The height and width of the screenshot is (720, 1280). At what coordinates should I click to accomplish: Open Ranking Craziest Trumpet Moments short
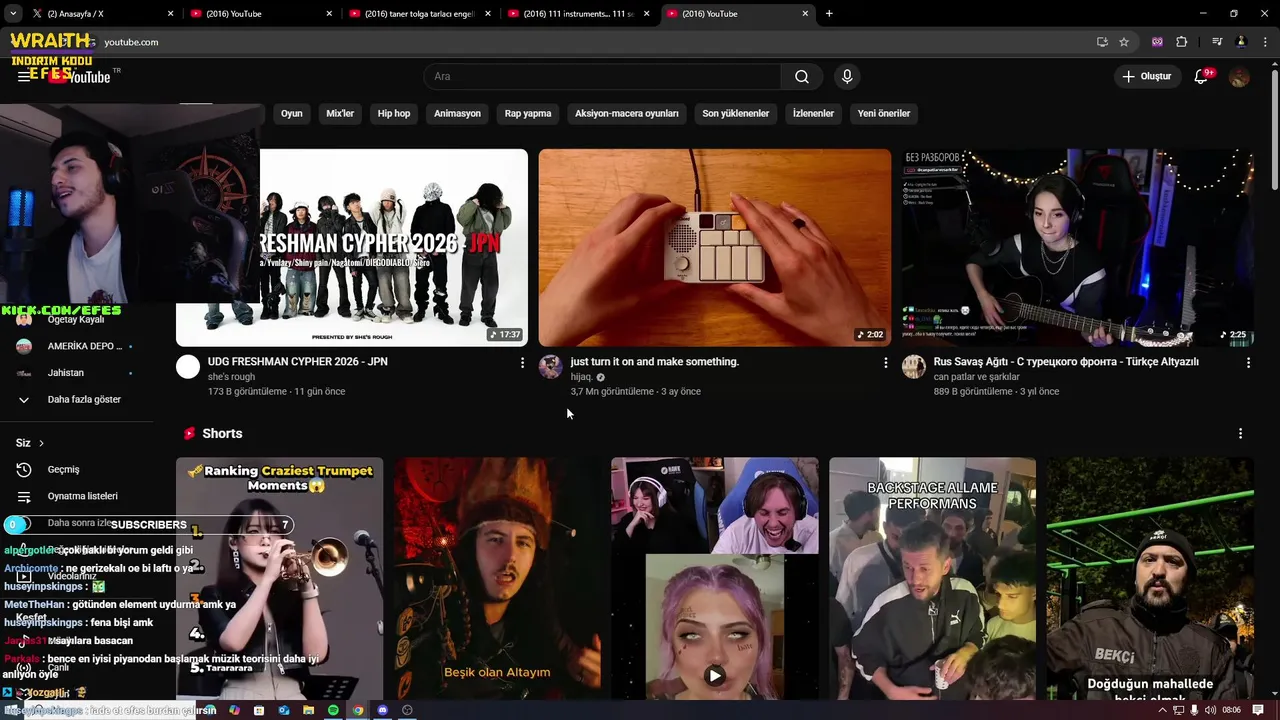pos(279,578)
